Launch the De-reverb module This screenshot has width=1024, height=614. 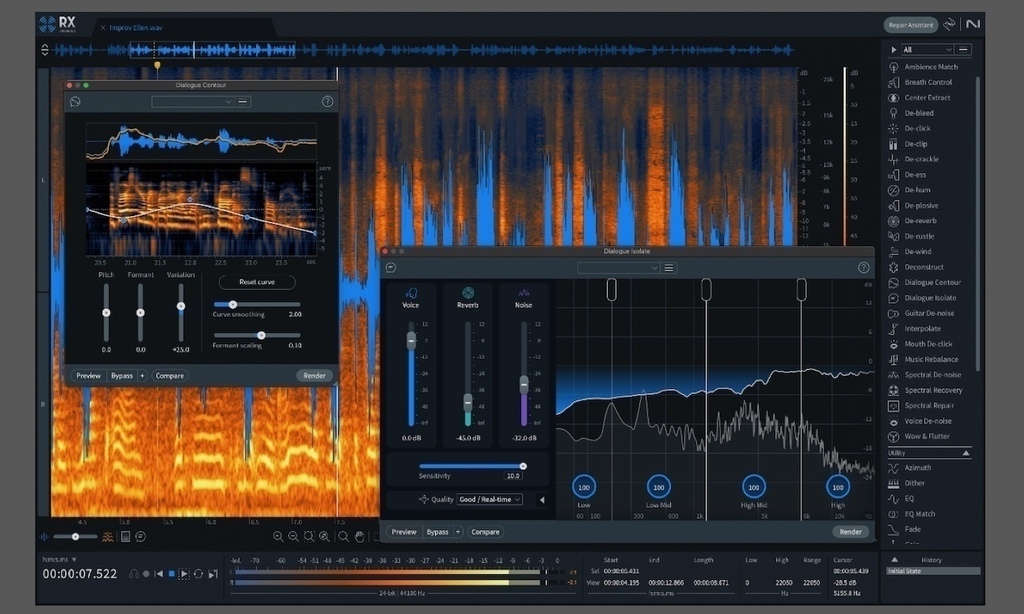(x=912, y=221)
